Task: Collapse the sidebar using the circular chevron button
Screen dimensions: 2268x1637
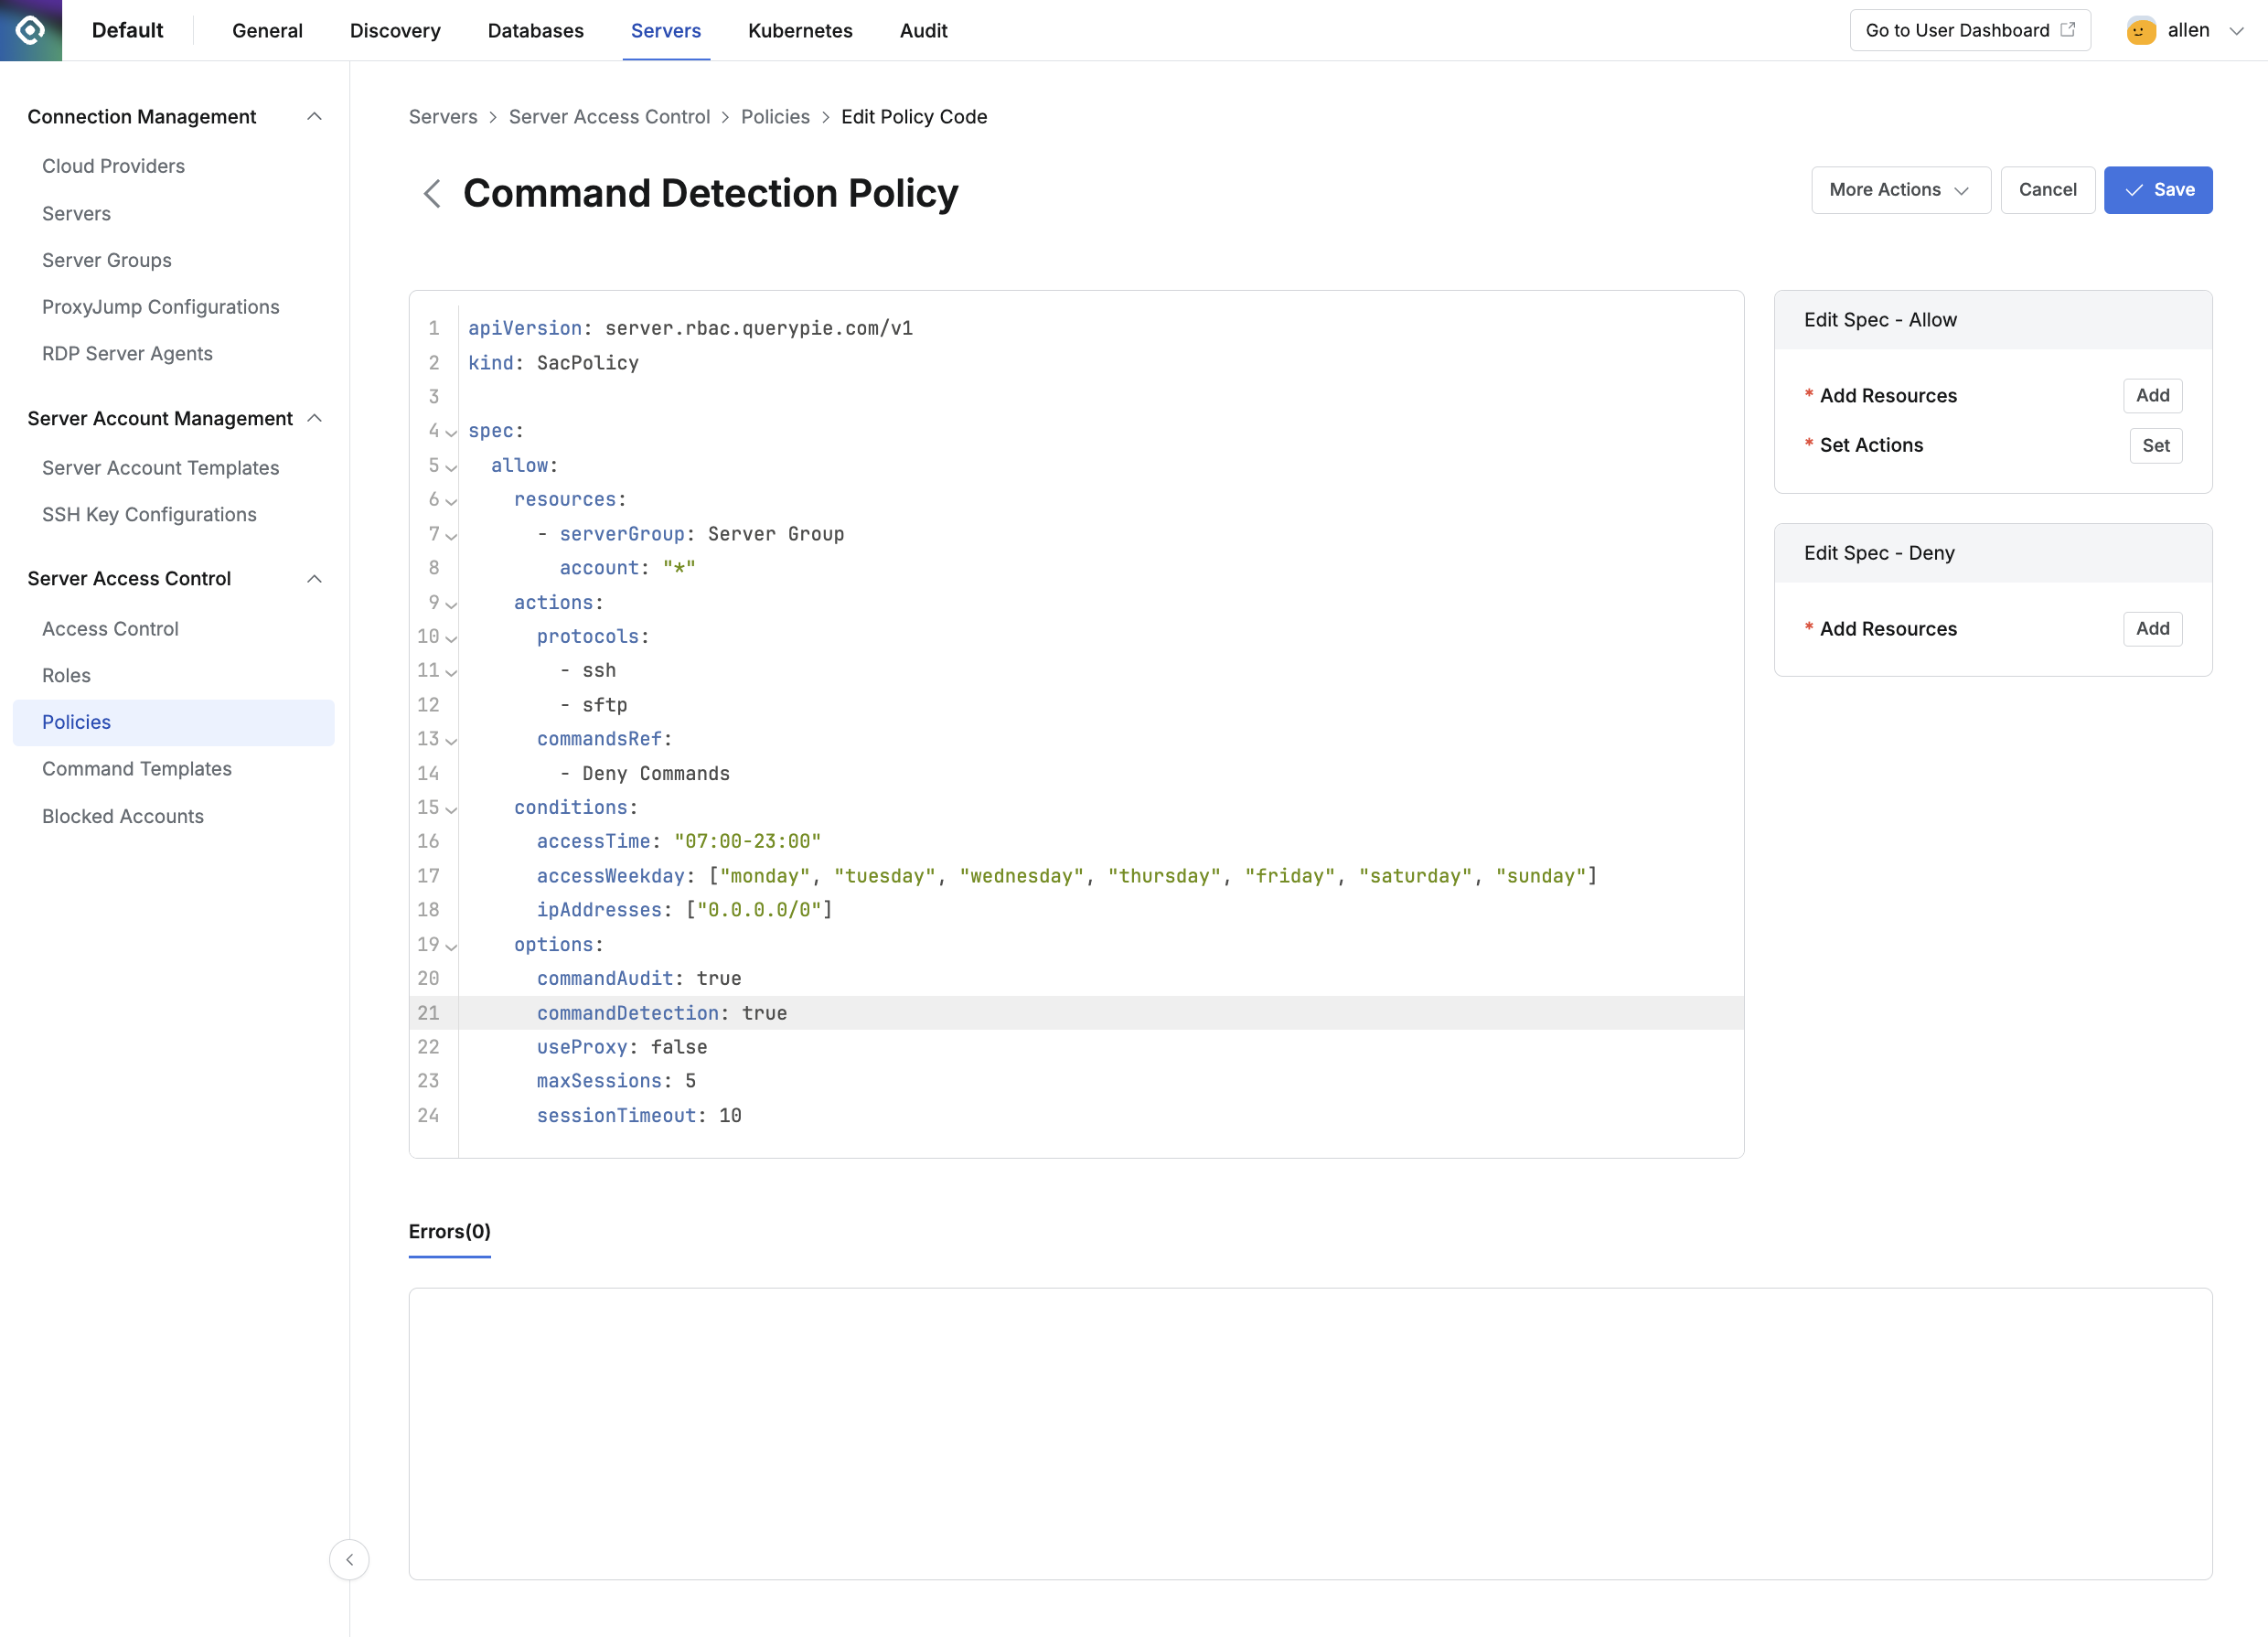Action: [349, 1559]
